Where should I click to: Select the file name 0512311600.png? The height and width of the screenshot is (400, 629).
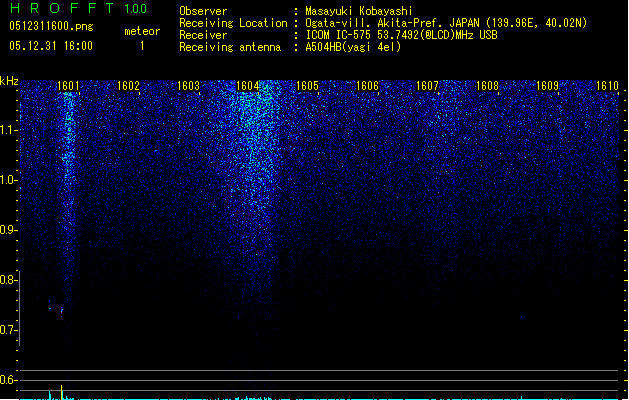click(x=51, y=26)
